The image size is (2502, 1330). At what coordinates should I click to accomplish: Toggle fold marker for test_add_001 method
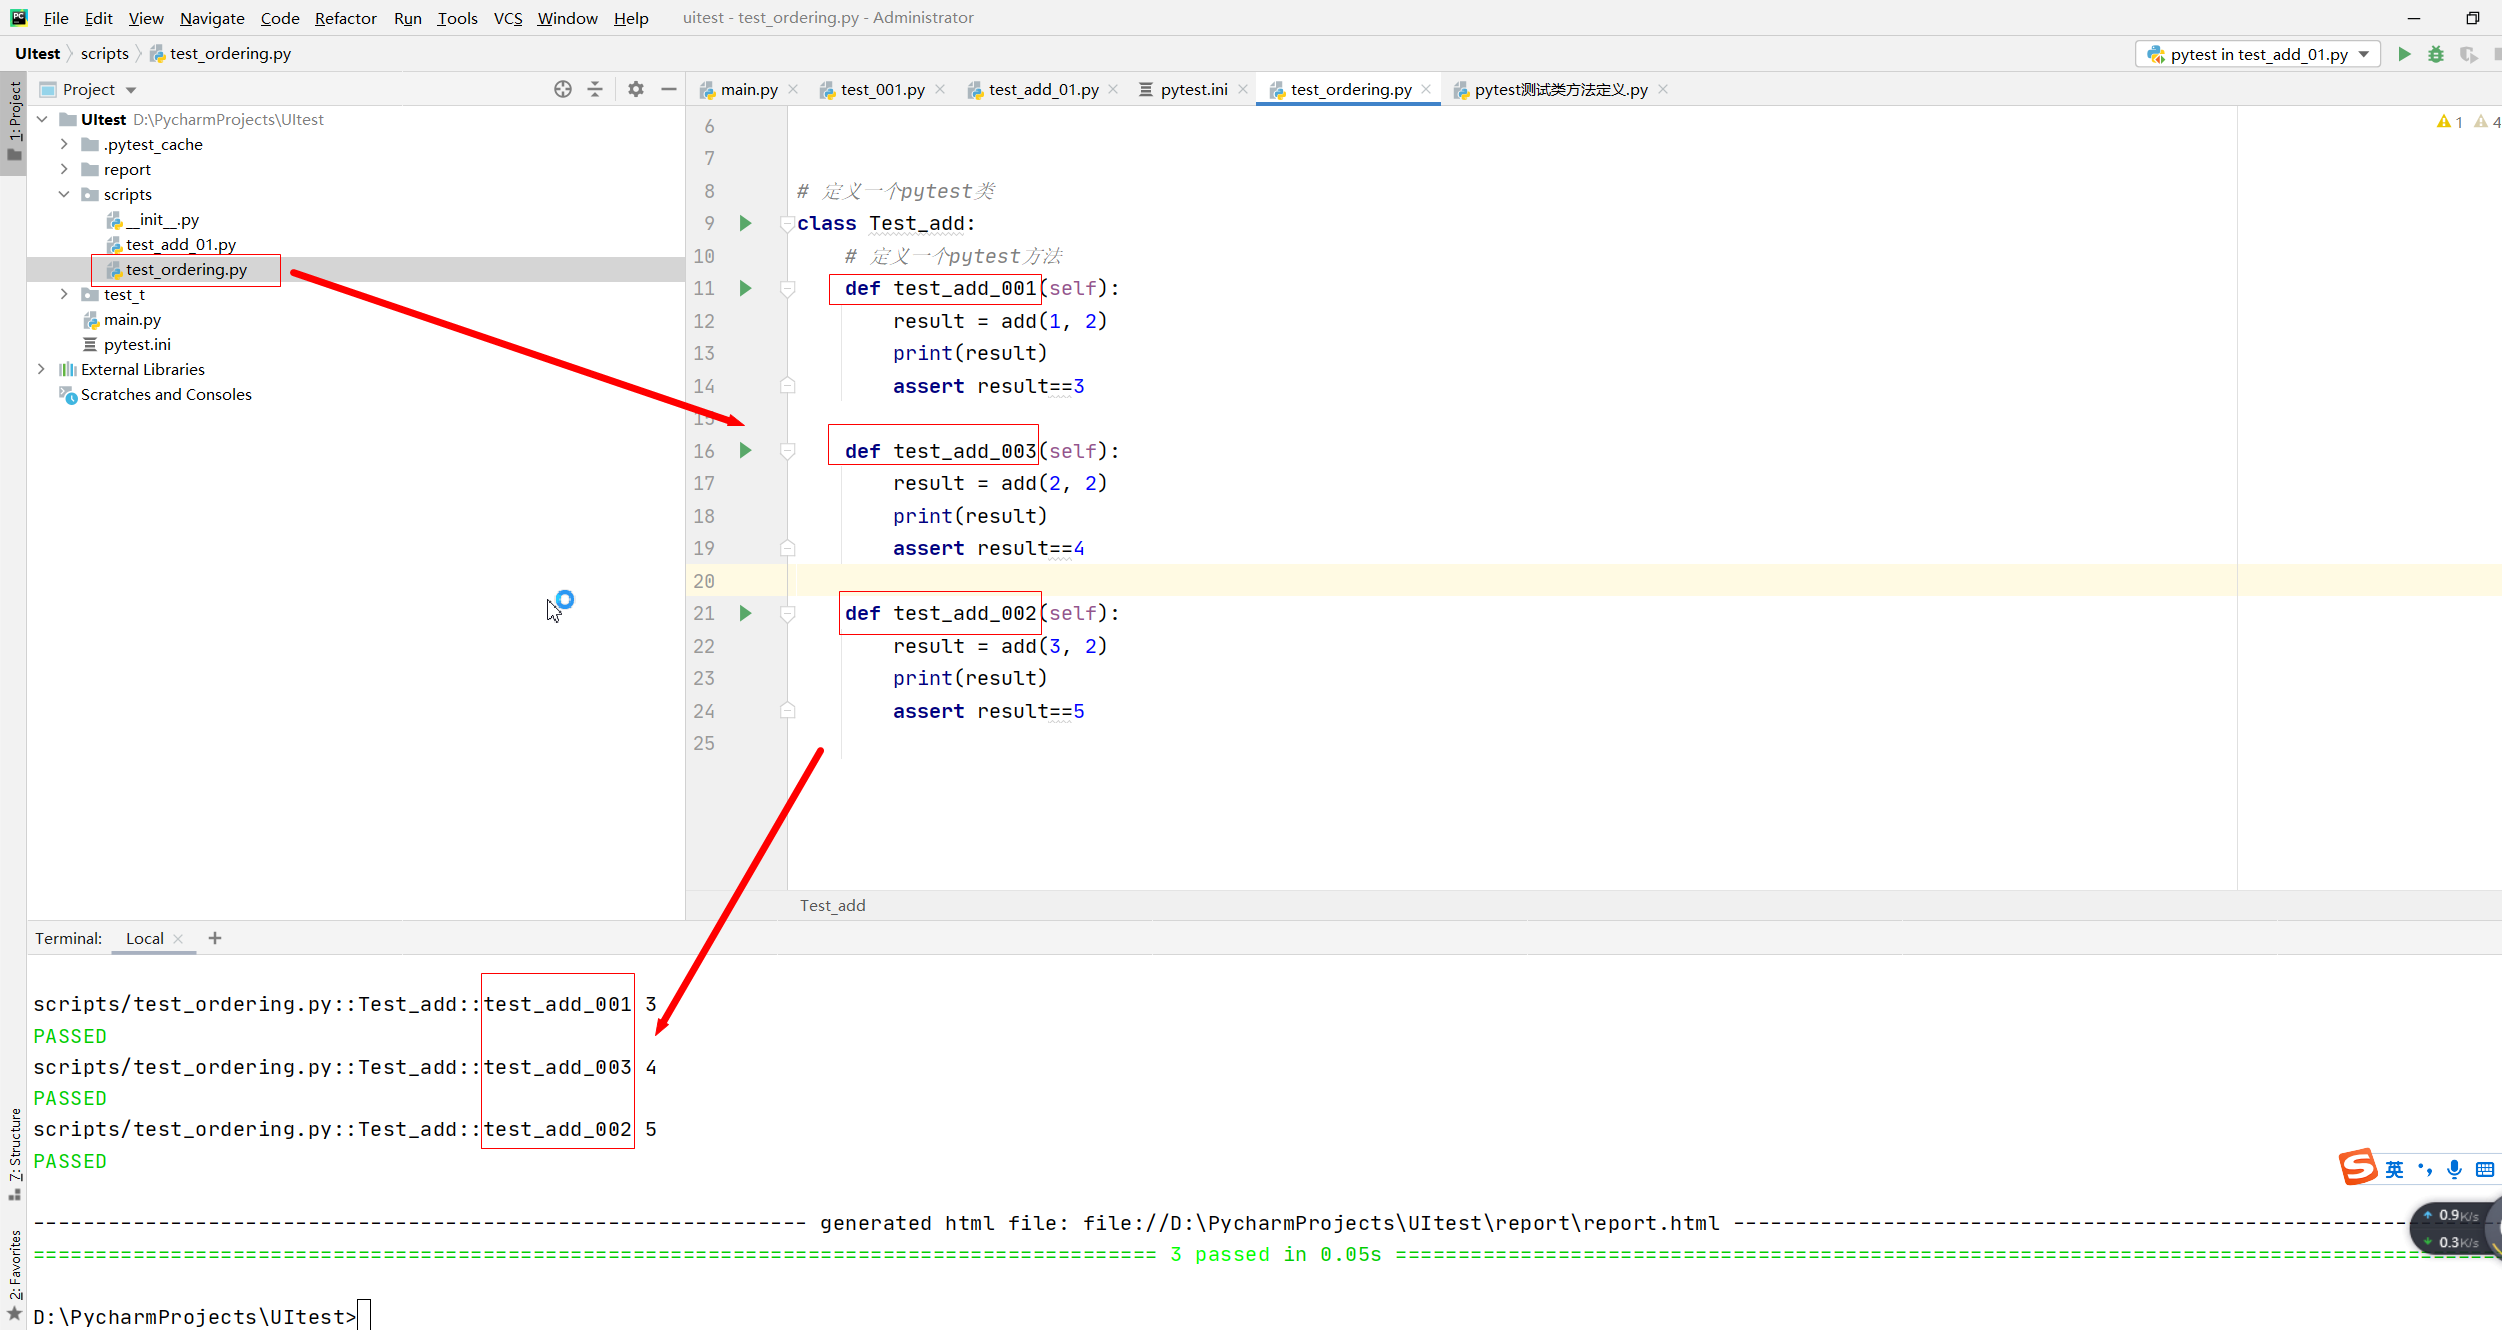788,289
